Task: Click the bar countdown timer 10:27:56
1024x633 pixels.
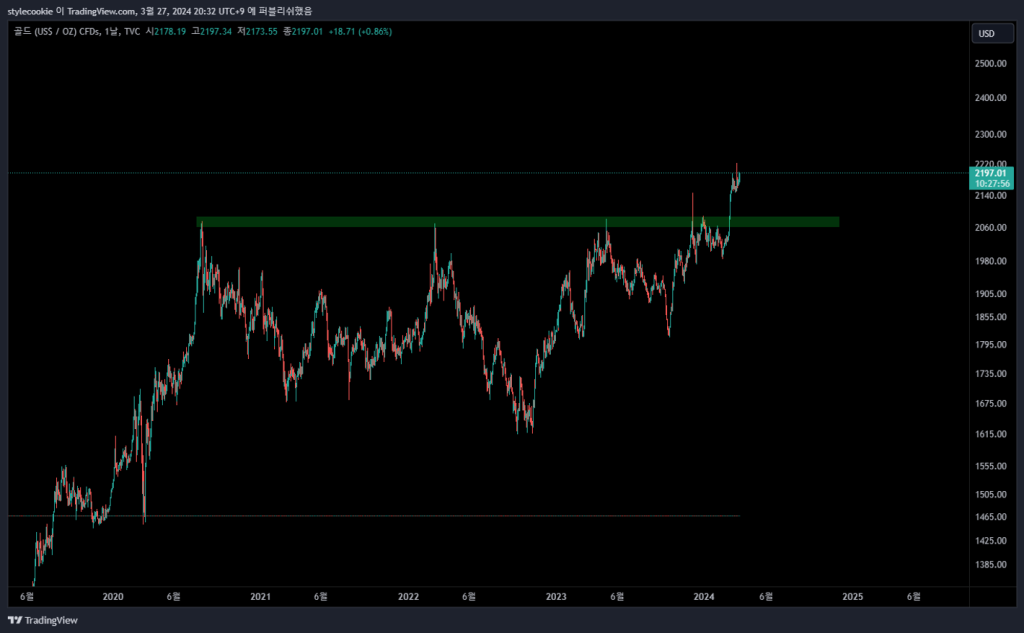Action: pyautogui.click(x=992, y=184)
